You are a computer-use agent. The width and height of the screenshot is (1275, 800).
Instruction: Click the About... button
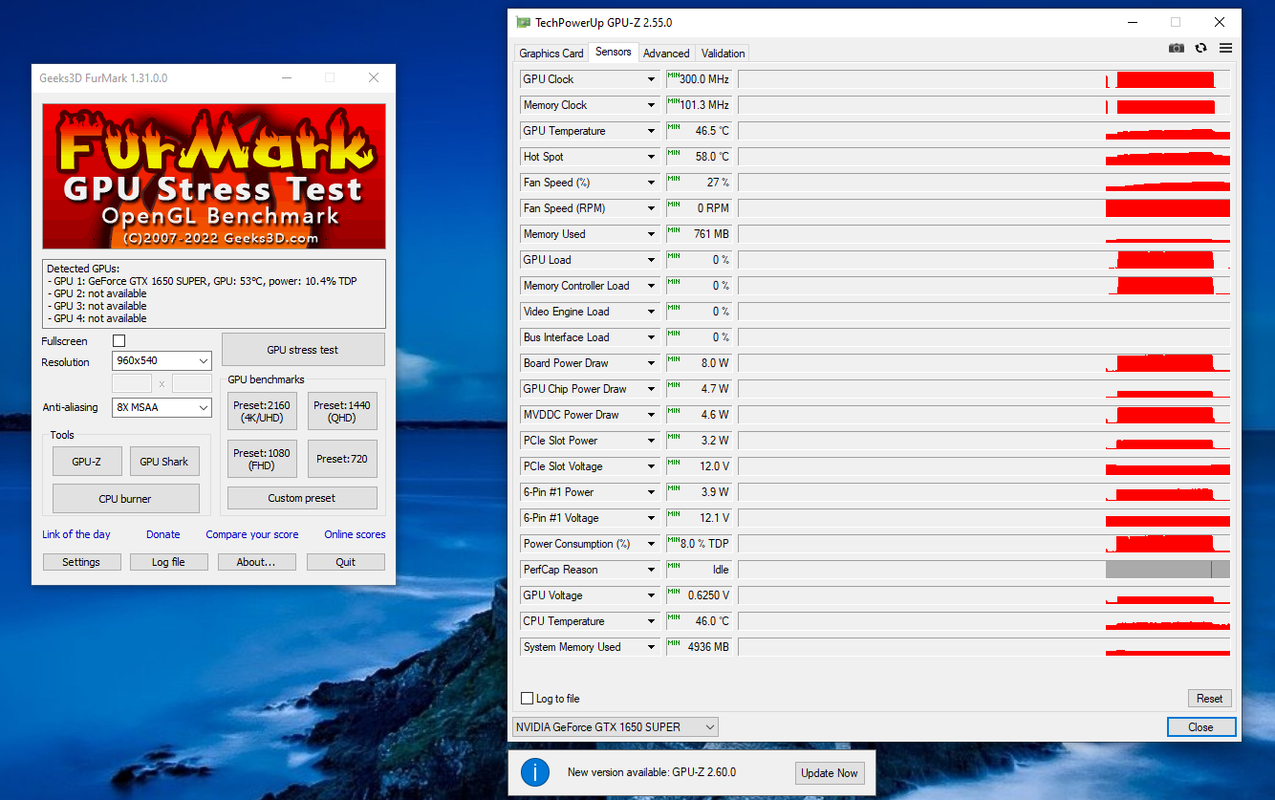pyautogui.click(x=256, y=562)
